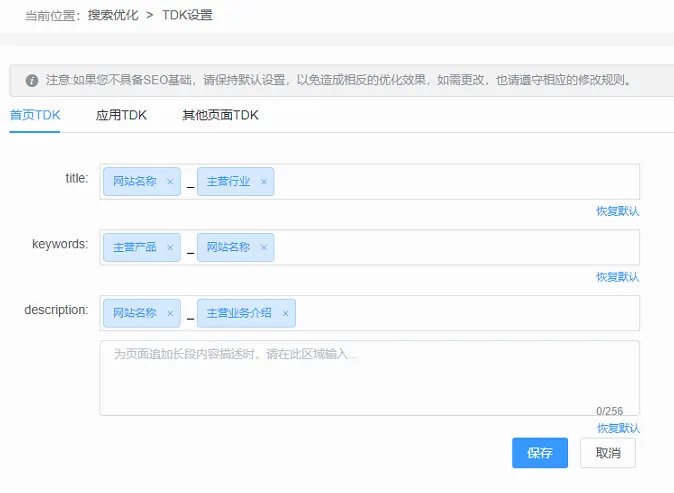Screen dimensions: 674x493
Task: Open the 其他页面TDK tab
Action: click(x=221, y=115)
